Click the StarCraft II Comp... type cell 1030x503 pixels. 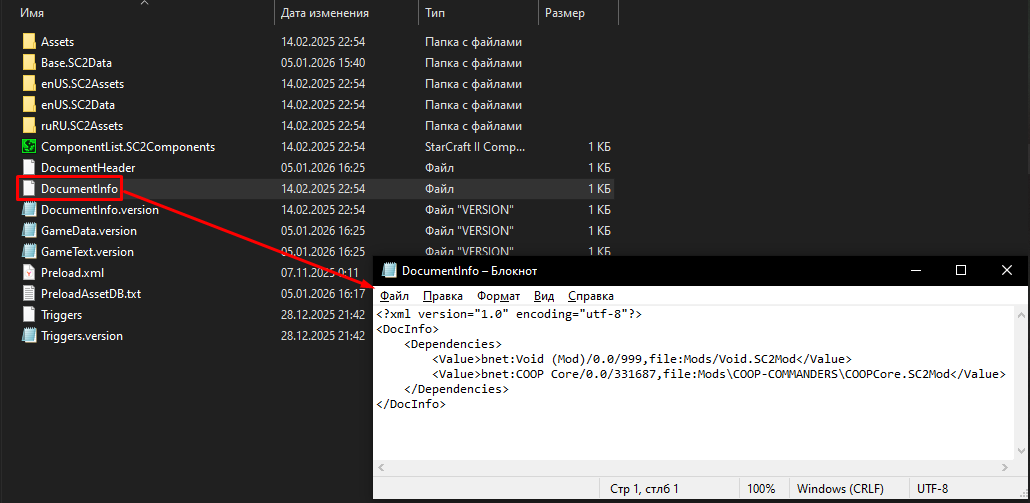tap(475, 147)
